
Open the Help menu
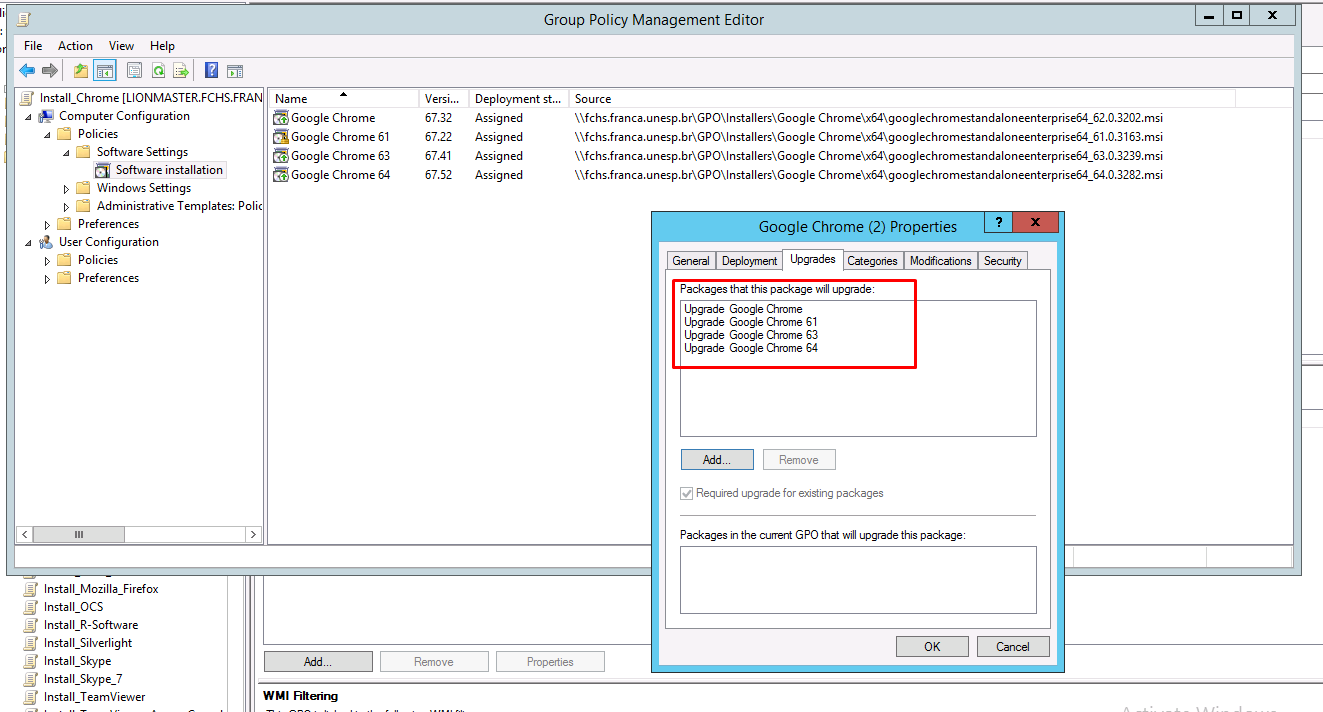pos(162,46)
